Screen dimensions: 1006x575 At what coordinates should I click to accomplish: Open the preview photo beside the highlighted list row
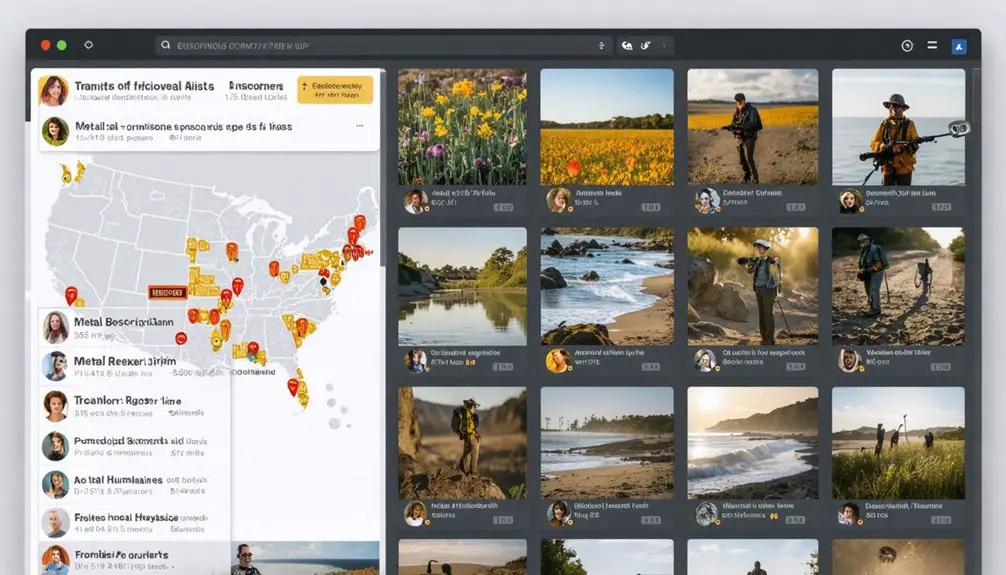click(305, 558)
